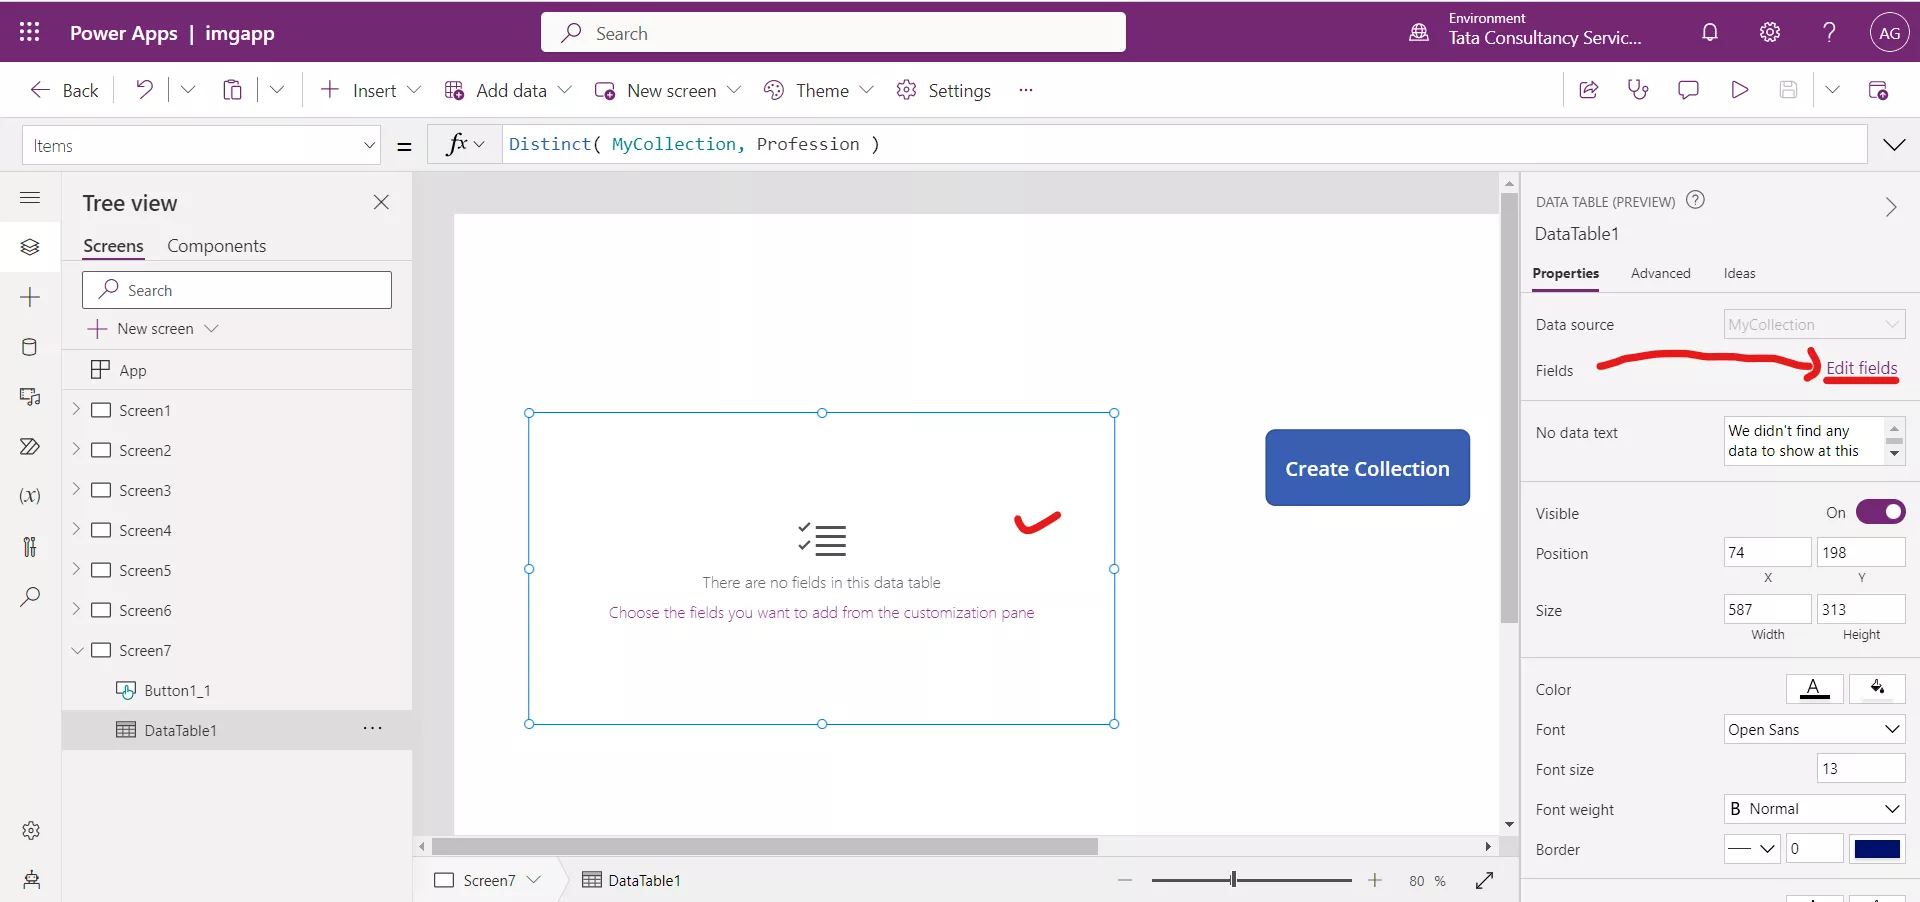Open the AG account avatar
The width and height of the screenshot is (1920, 902).
[1889, 32]
